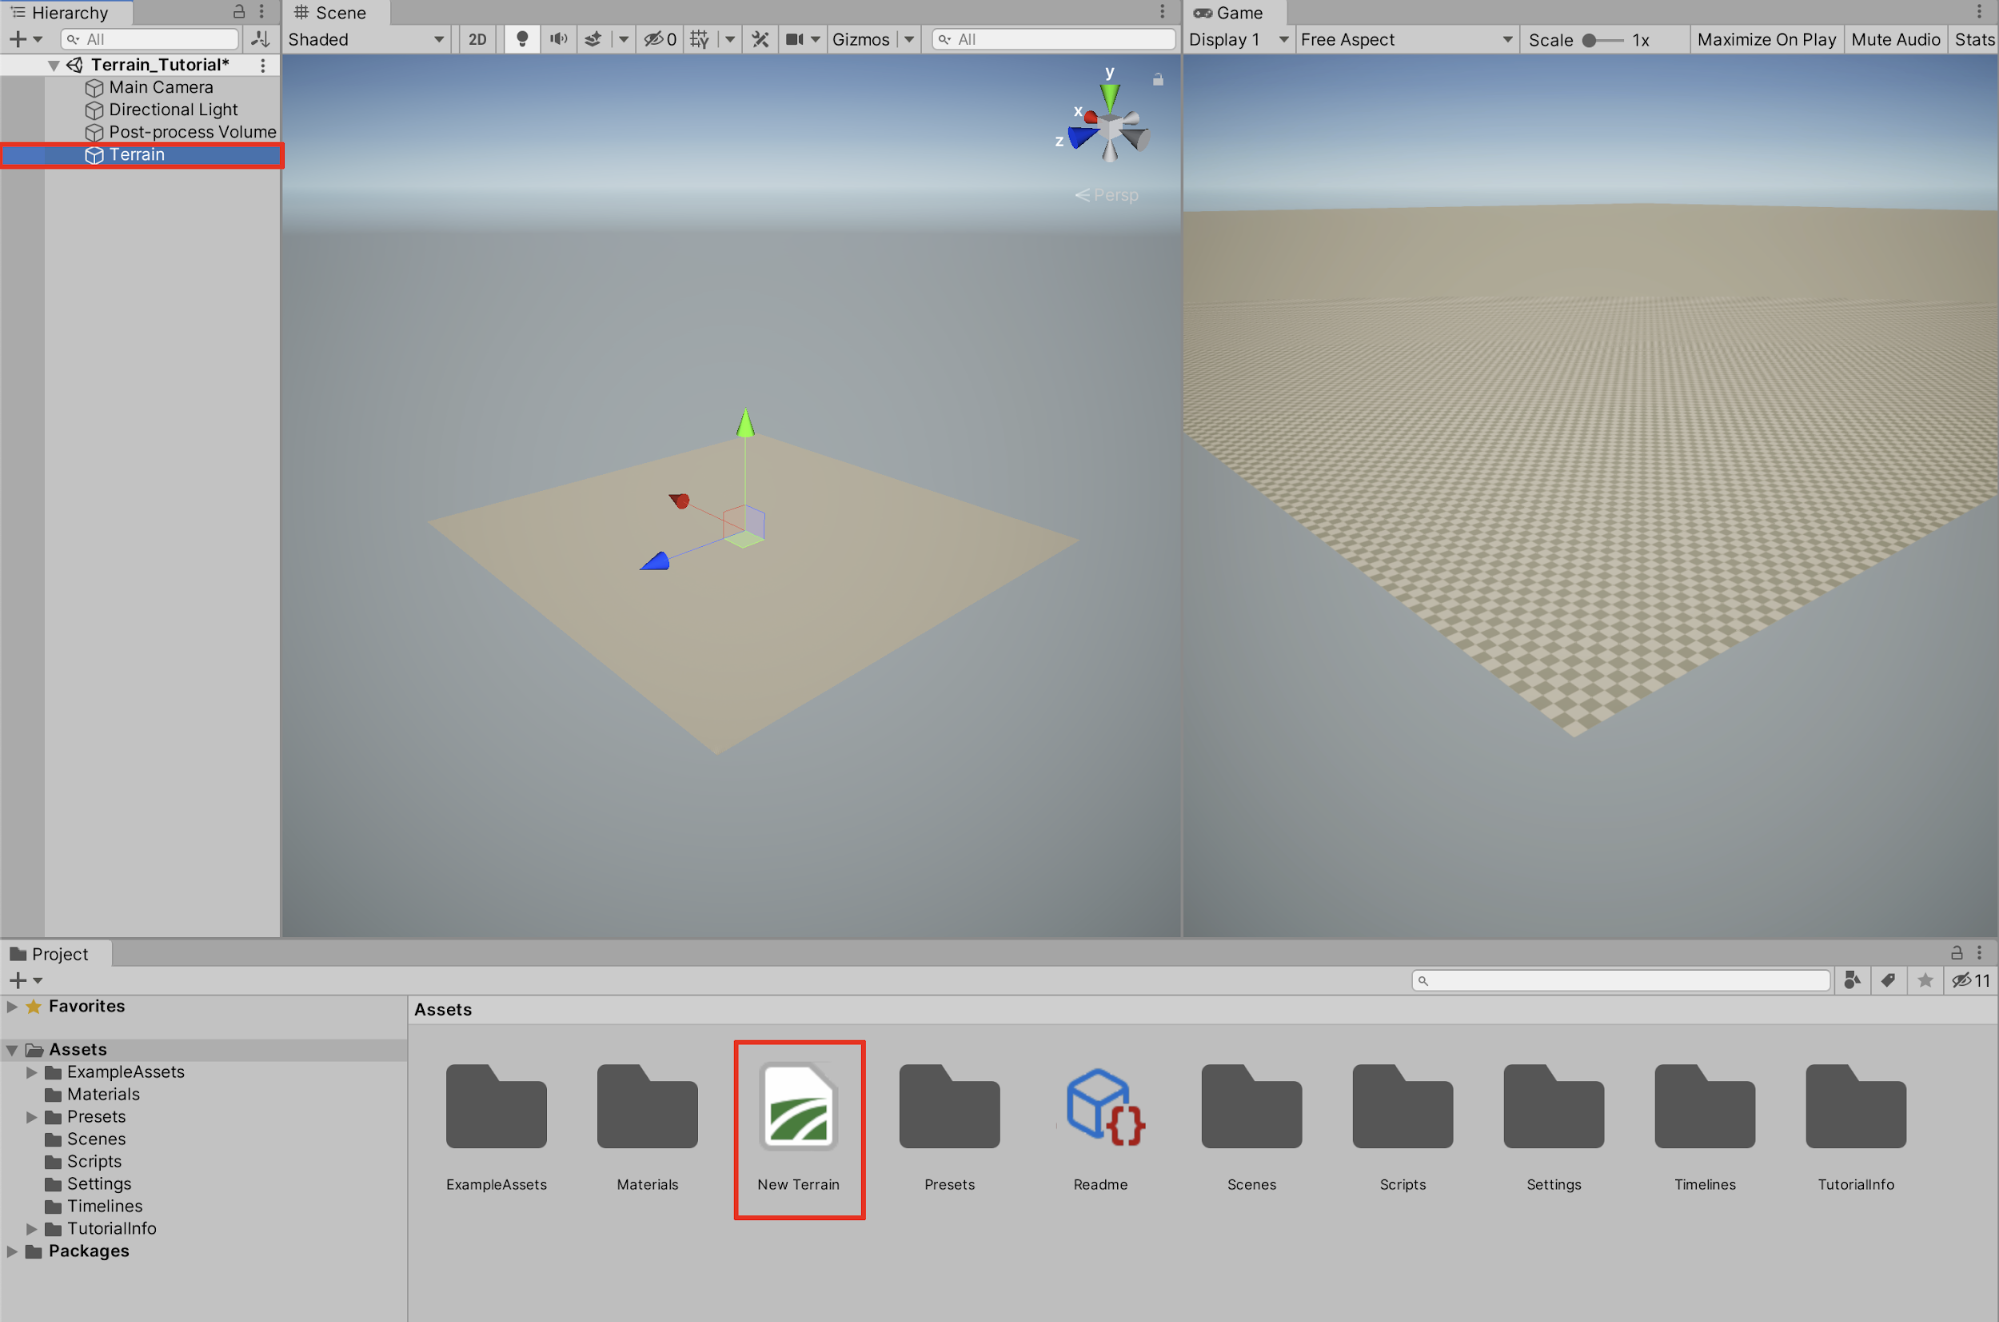1999x1322 pixels.
Task: Click scene effects skybox icon
Action: (x=594, y=39)
